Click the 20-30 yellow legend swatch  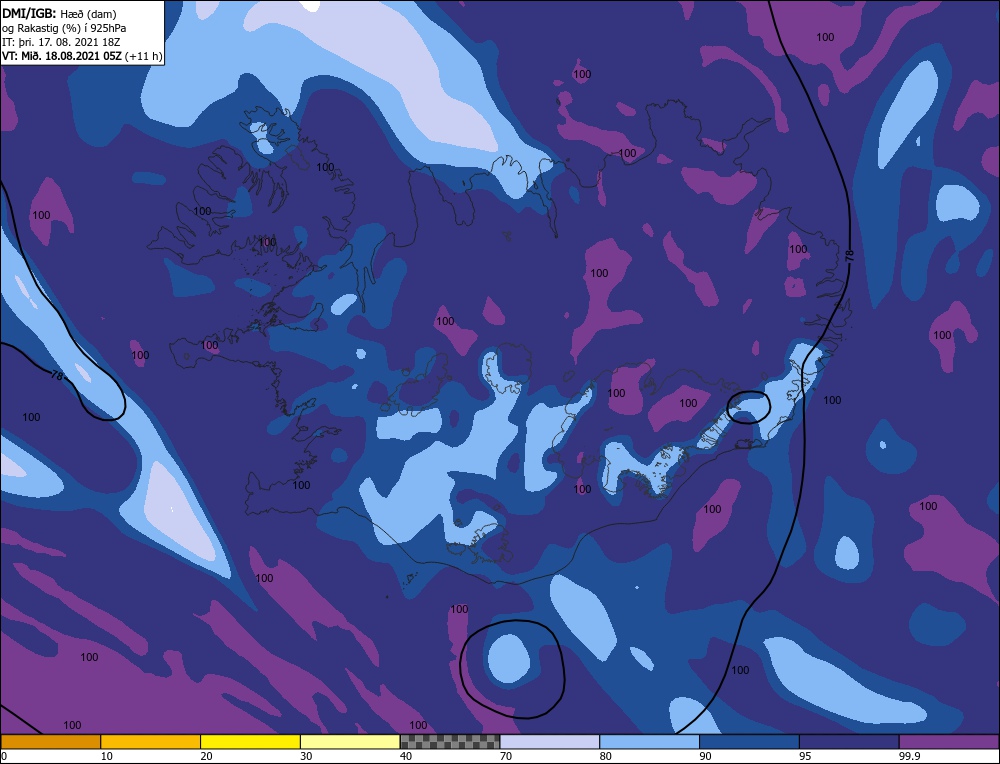click(250, 742)
